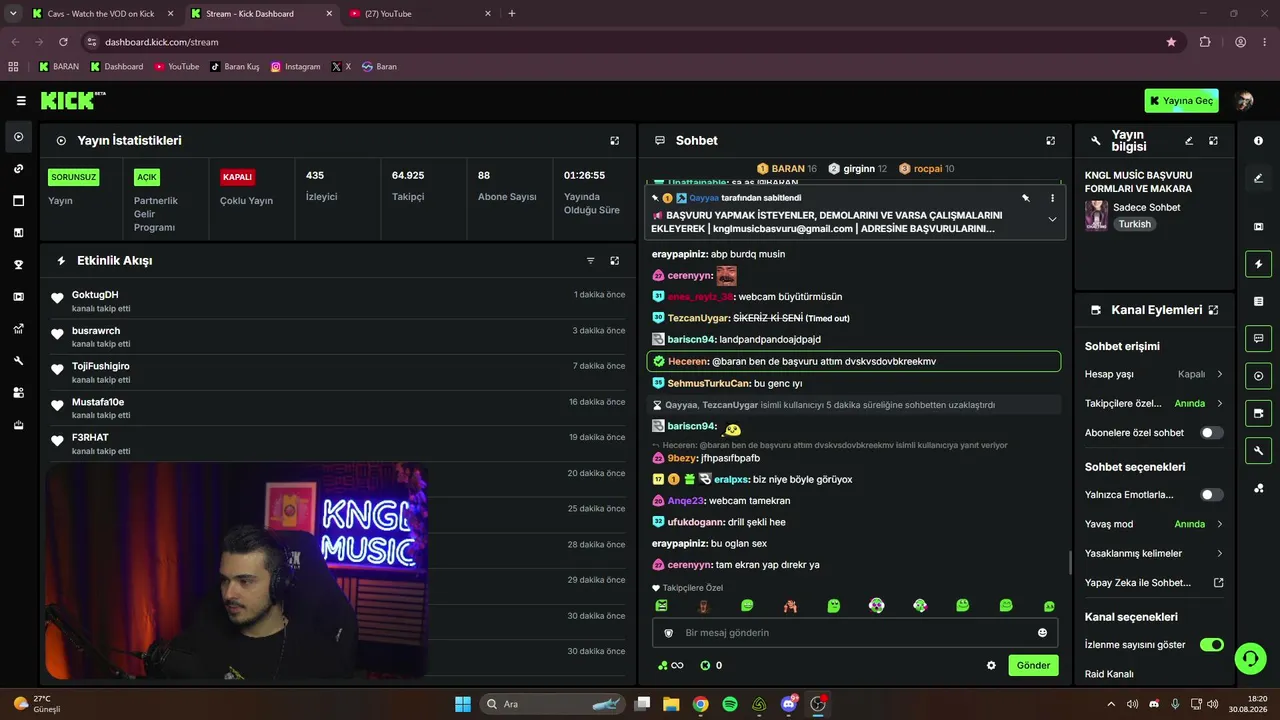
Task: Click the Kick logo
Action: [73, 100]
